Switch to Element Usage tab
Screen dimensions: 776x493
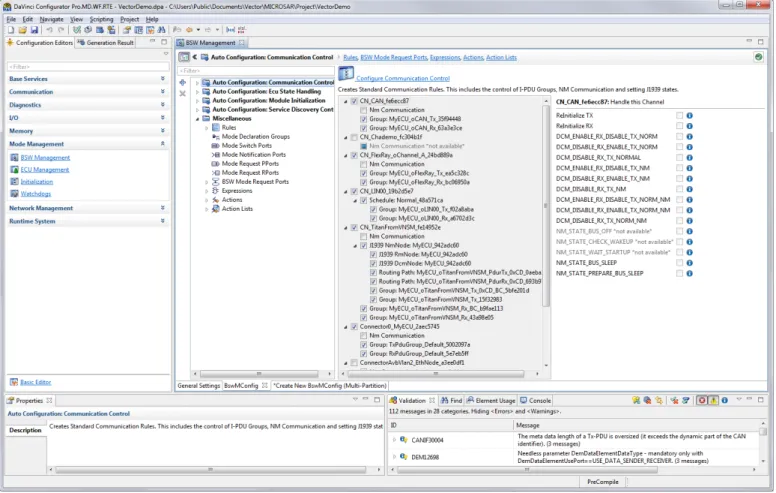[x=491, y=400]
